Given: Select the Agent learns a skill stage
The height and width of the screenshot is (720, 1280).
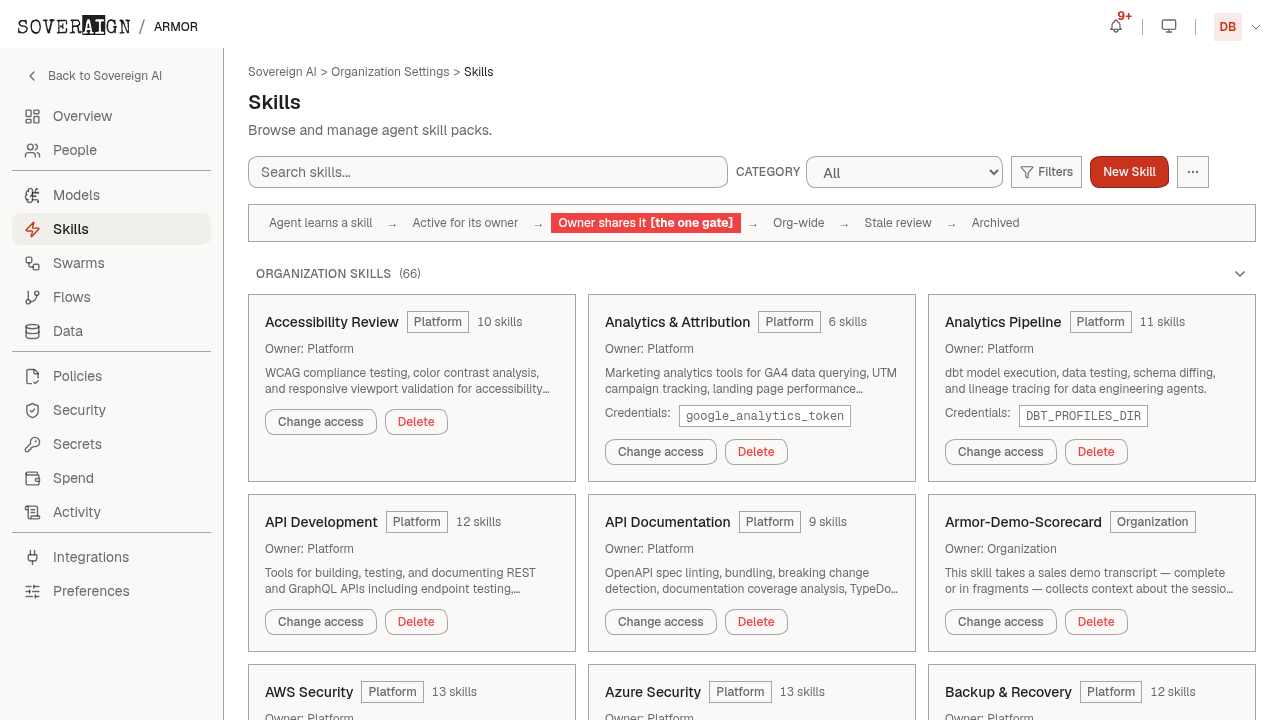Looking at the screenshot, I should (x=321, y=223).
